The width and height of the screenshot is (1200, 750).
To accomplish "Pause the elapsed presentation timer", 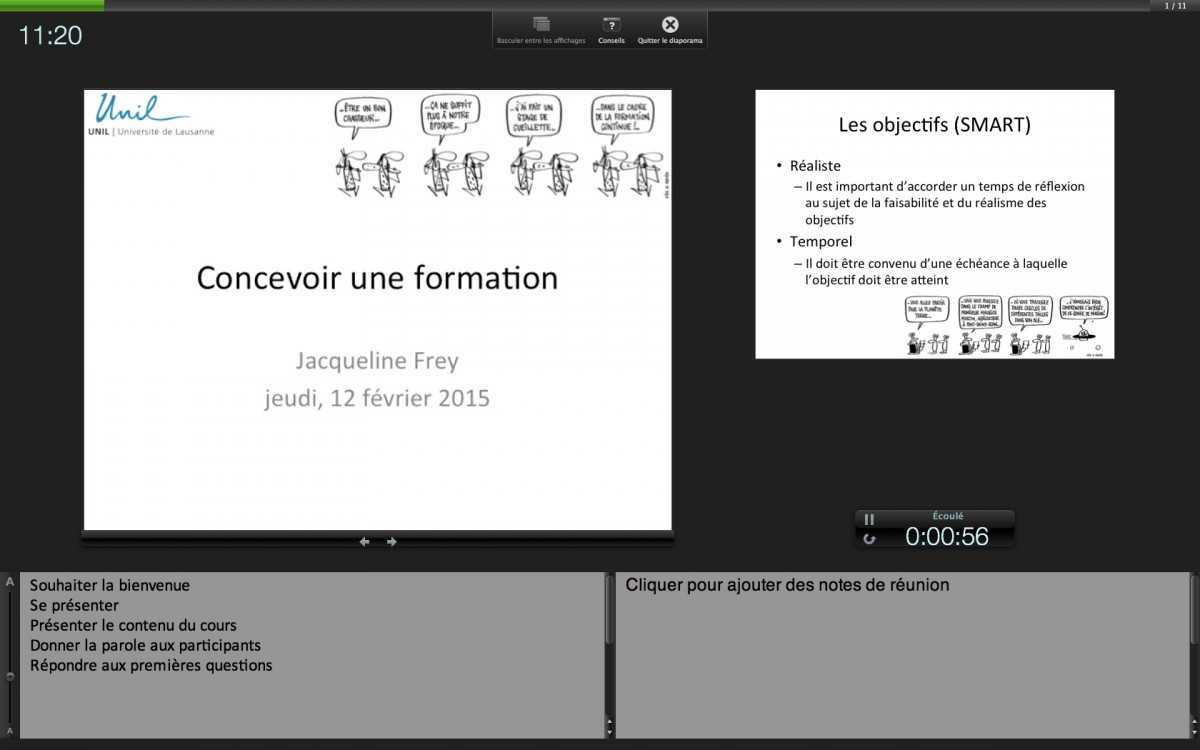I will (x=869, y=519).
